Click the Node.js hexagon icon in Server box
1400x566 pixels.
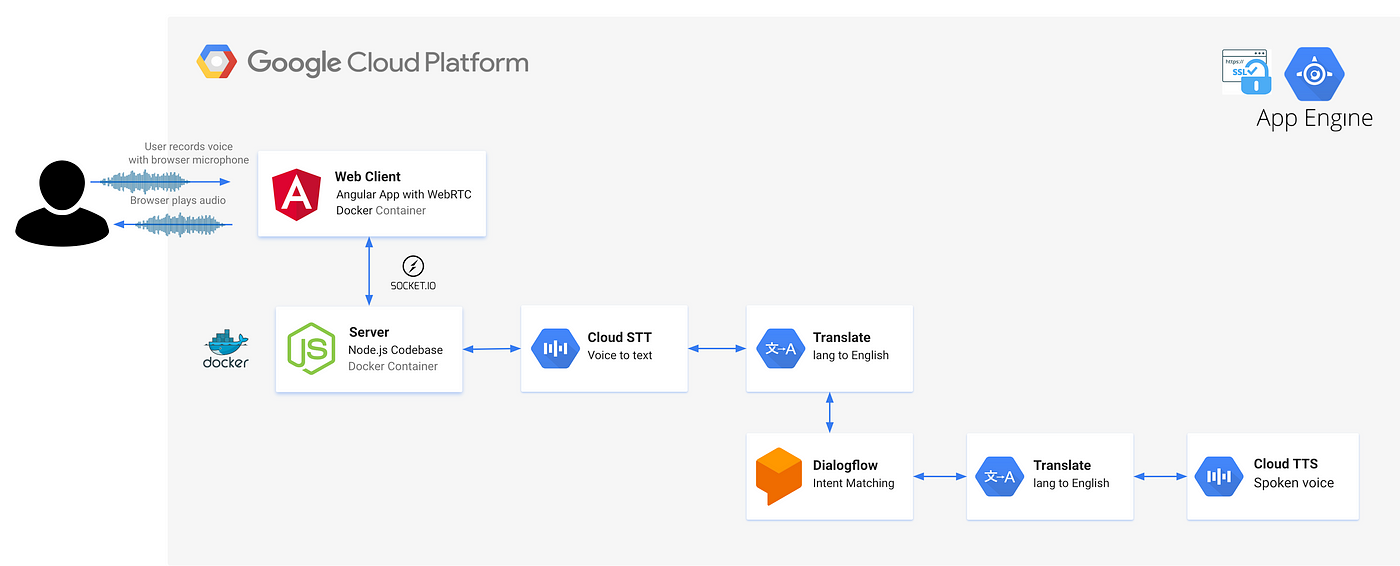point(311,349)
